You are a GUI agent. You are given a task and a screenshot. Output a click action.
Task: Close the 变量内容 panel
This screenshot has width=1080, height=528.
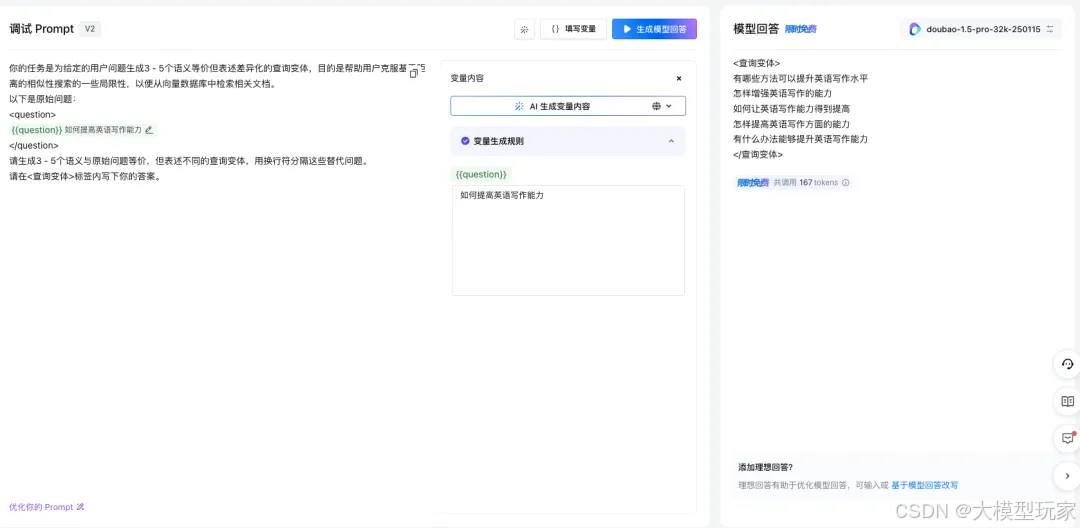(x=678, y=78)
